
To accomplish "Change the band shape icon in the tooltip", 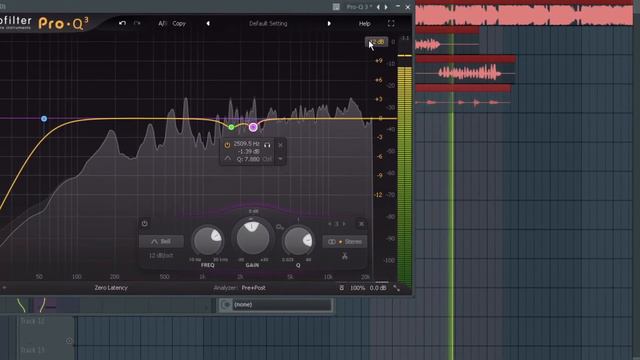I will coord(228,159).
